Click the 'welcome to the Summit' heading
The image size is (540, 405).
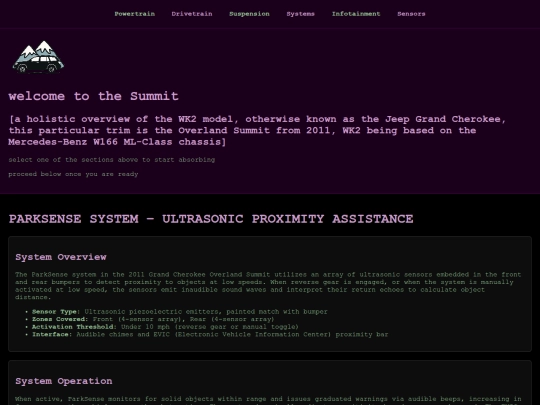coord(93,96)
